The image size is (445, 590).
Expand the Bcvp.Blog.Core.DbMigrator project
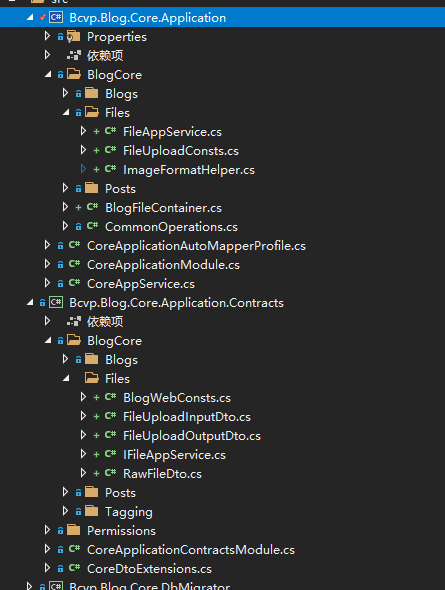tap(29, 586)
